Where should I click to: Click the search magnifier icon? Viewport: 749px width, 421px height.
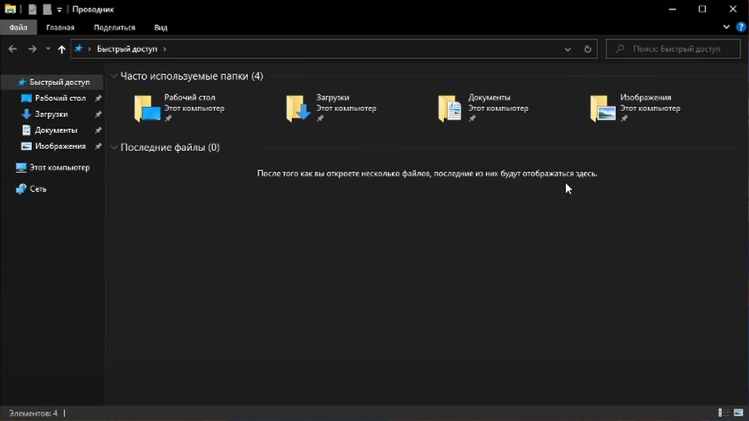click(620, 49)
